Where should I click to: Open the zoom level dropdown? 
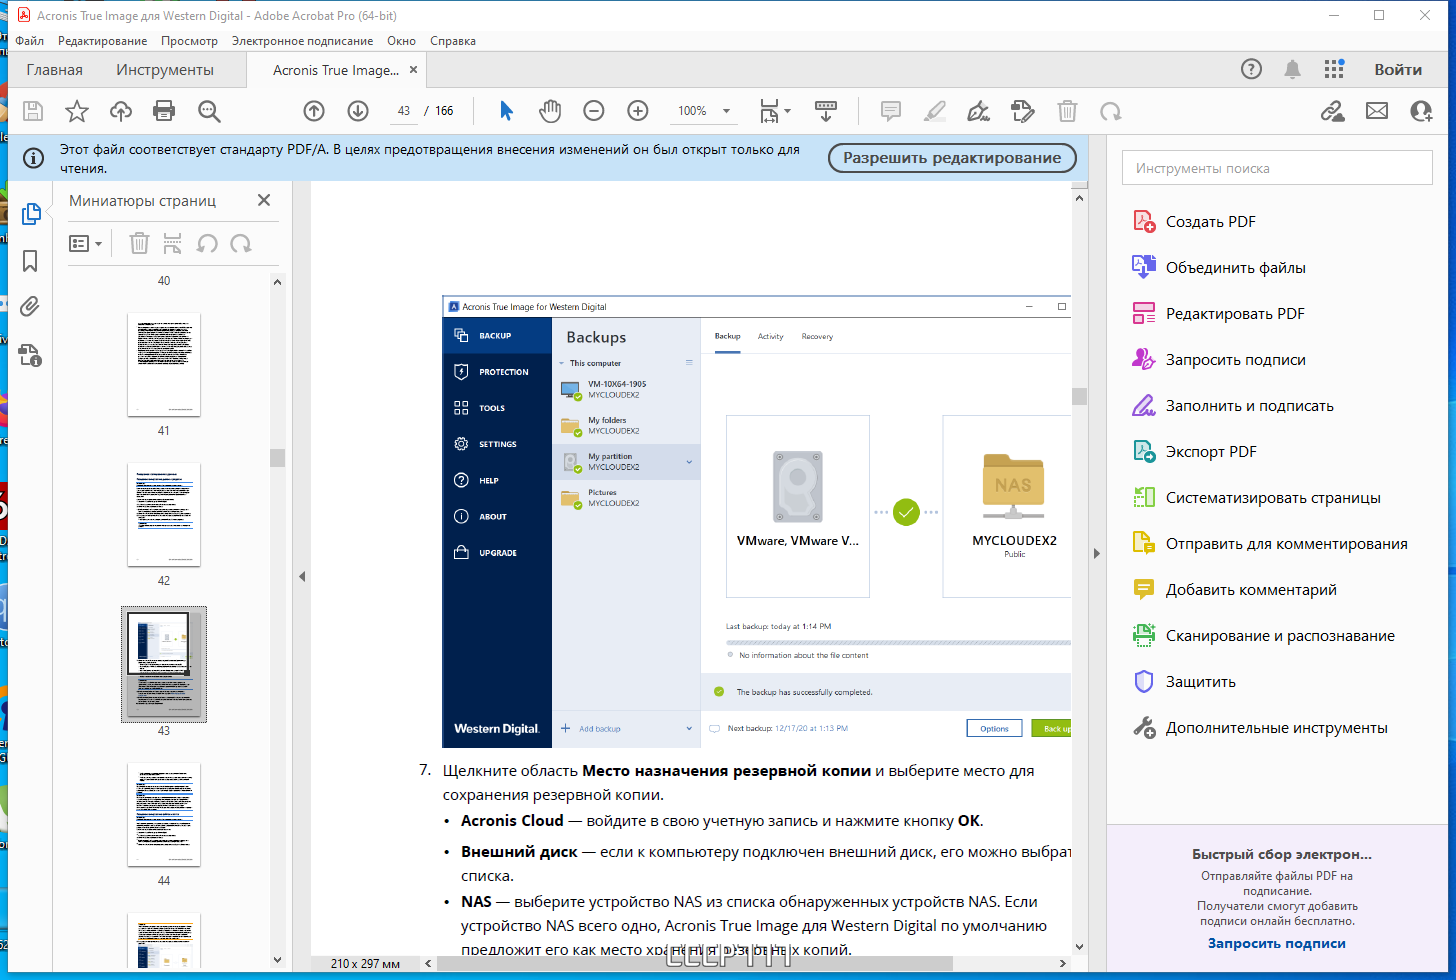coord(726,111)
